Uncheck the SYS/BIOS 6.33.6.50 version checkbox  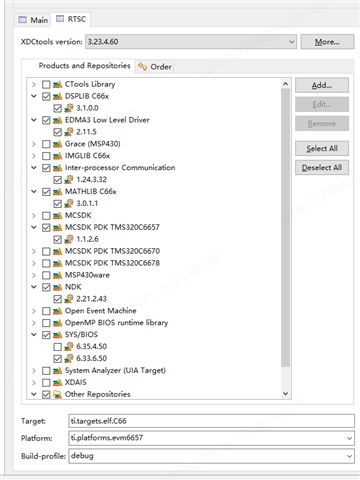[58, 359]
